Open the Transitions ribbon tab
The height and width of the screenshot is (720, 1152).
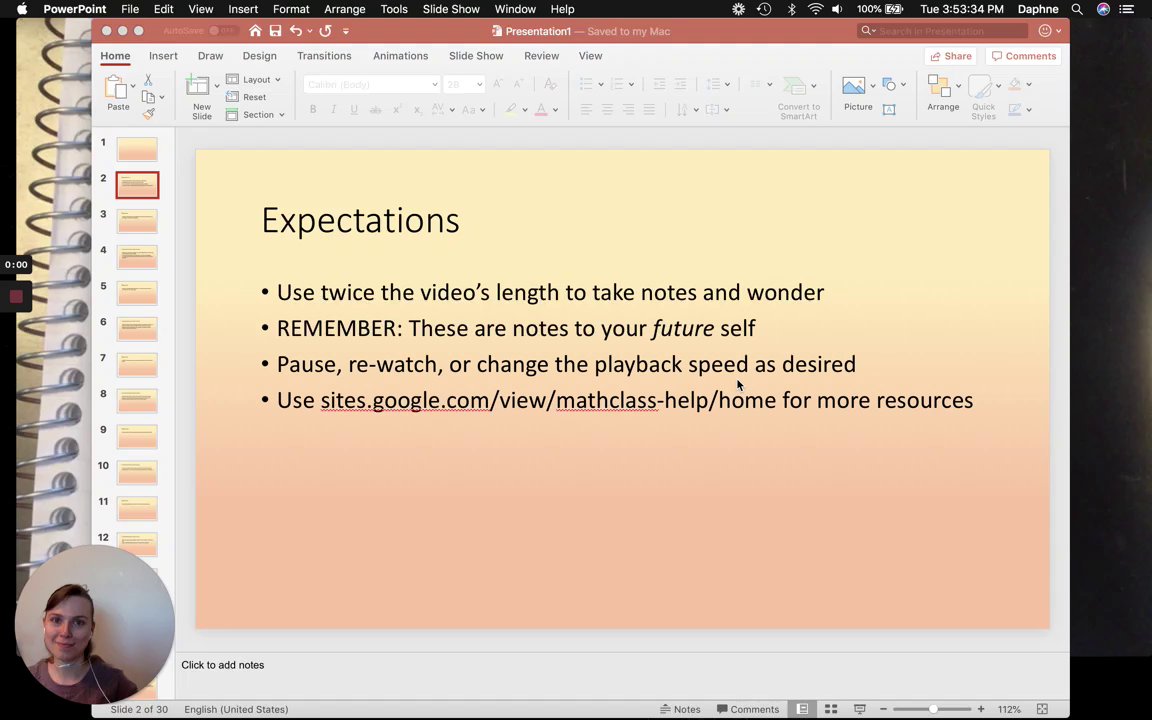[x=324, y=56]
